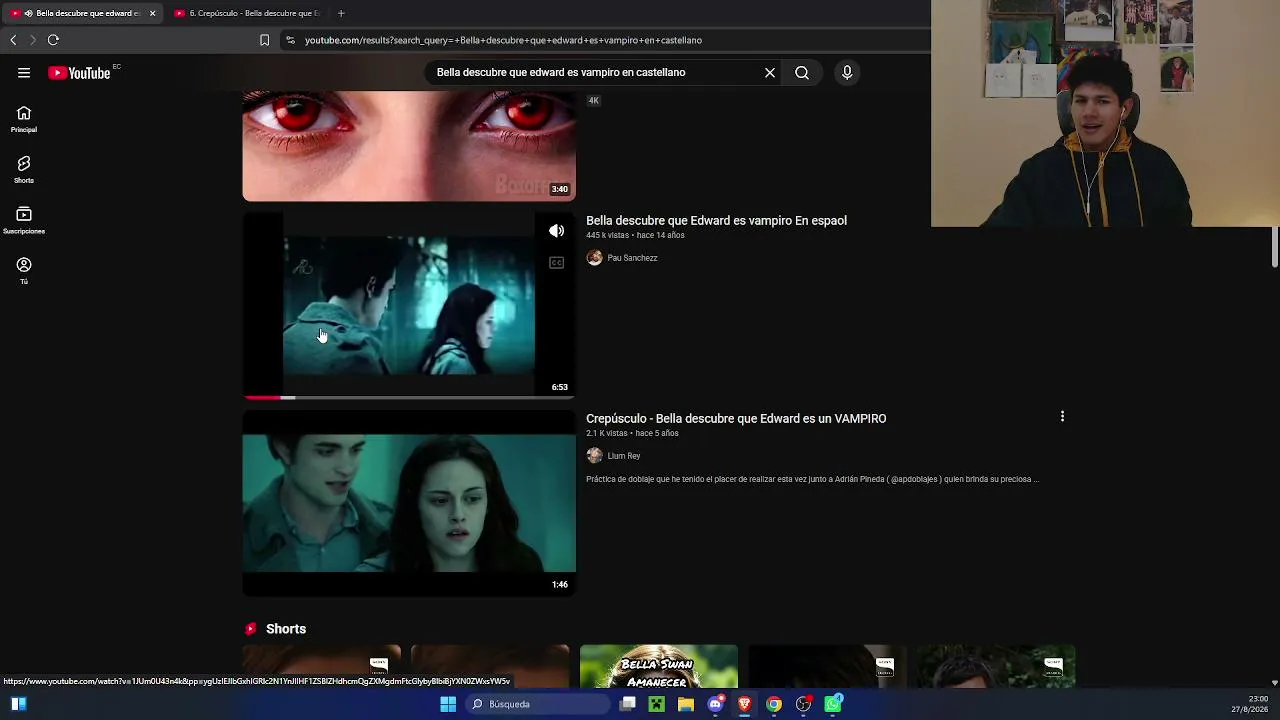Play the red-eyes thumbnail lasting 3:40
1280x720 pixels.
coord(409,146)
